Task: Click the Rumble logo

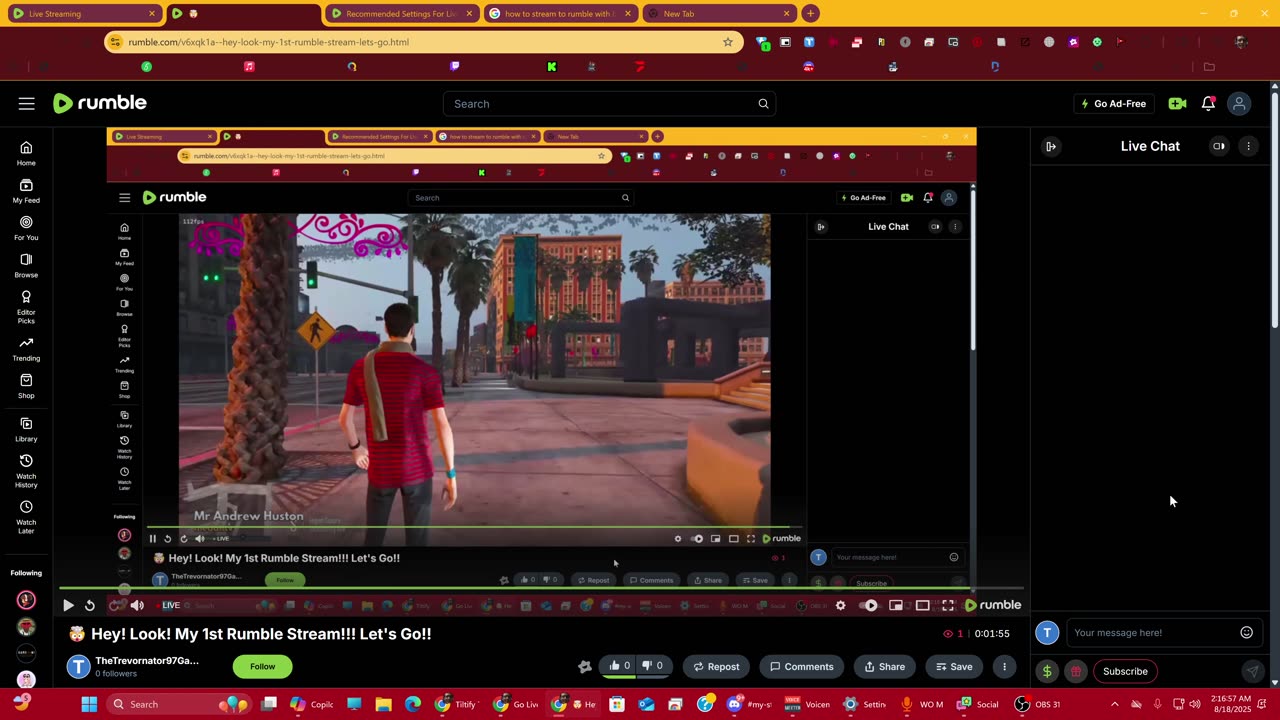Action: click(100, 103)
